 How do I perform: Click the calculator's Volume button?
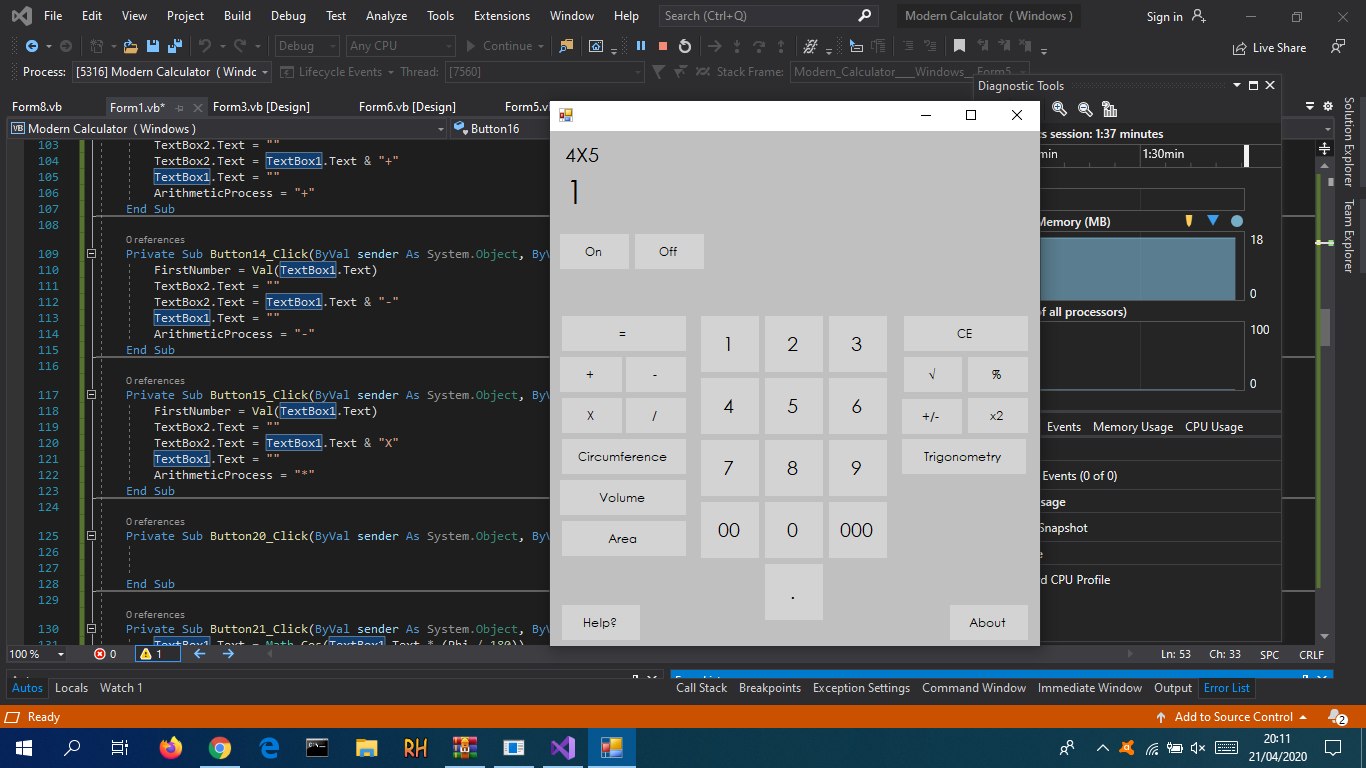click(x=623, y=498)
